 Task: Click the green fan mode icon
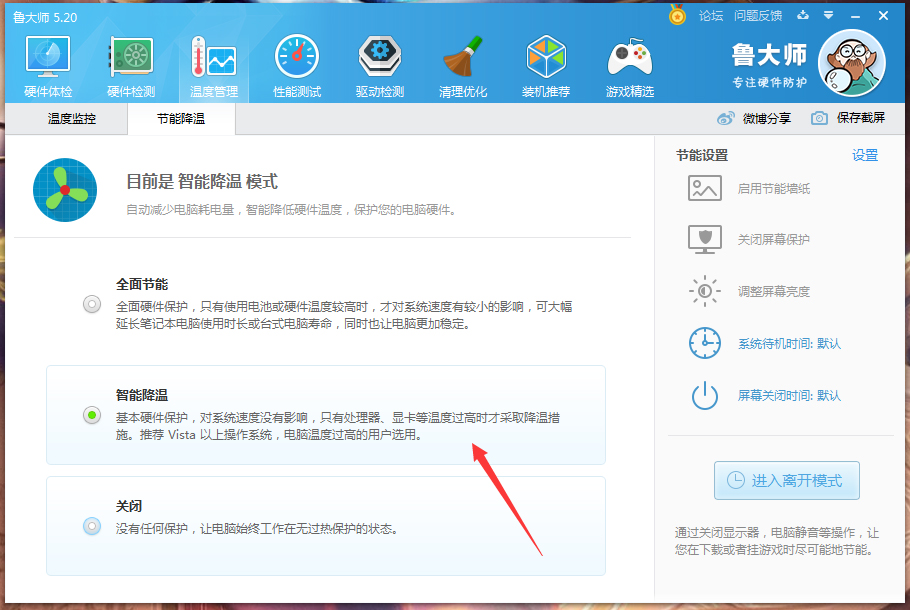65,190
